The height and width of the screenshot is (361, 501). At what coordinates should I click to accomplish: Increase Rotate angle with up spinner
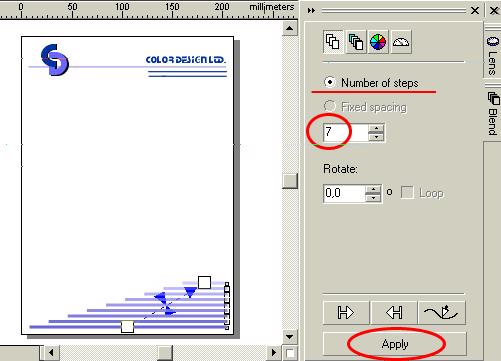pyautogui.click(x=373, y=189)
